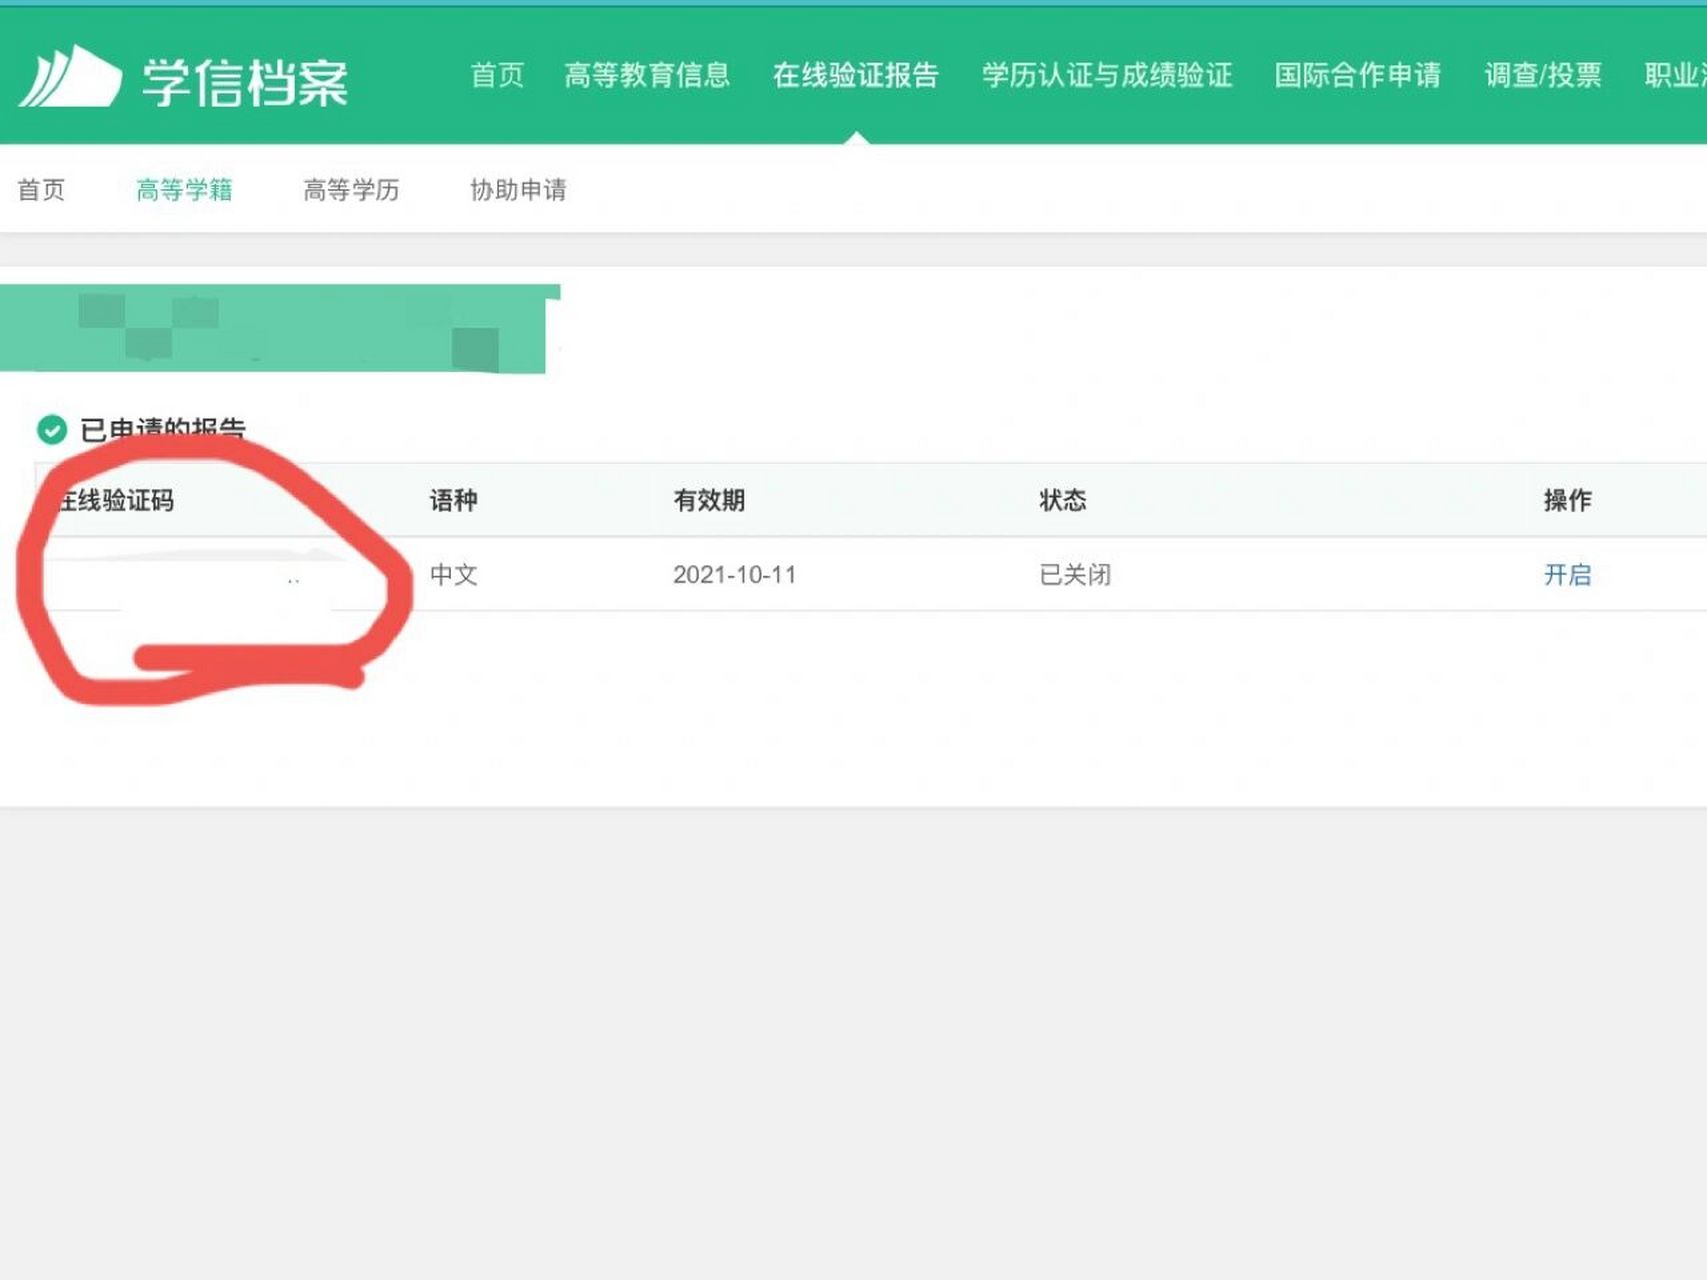Click the 语种 column header
The width and height of the screenshot is (1707, 1280).
coord(453,500)
